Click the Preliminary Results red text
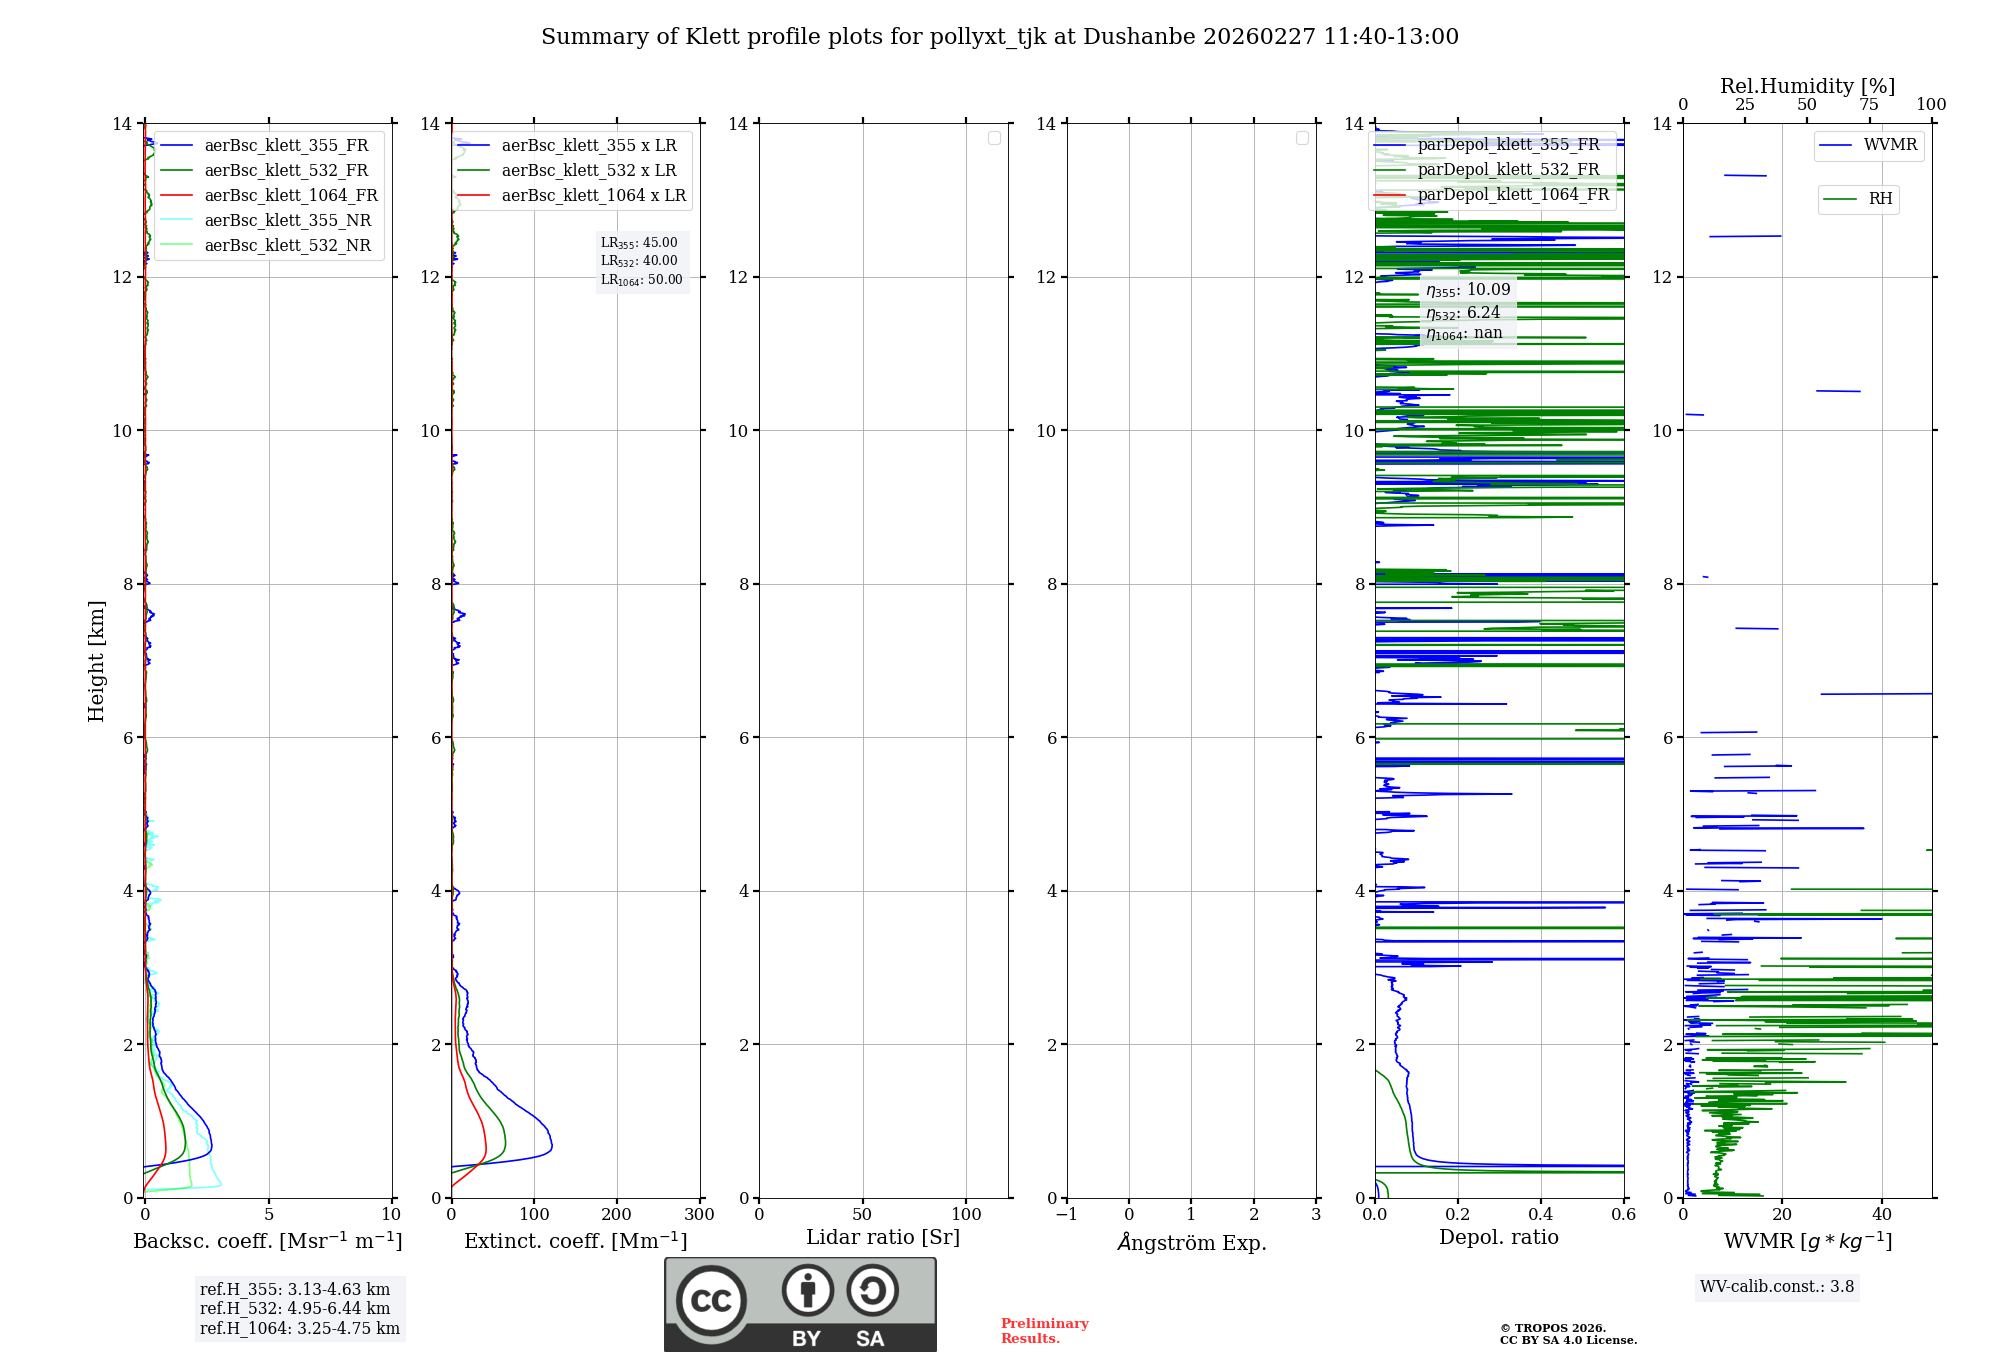The height and width of the screenshot is (1360, 2000). (1044, 1331)
